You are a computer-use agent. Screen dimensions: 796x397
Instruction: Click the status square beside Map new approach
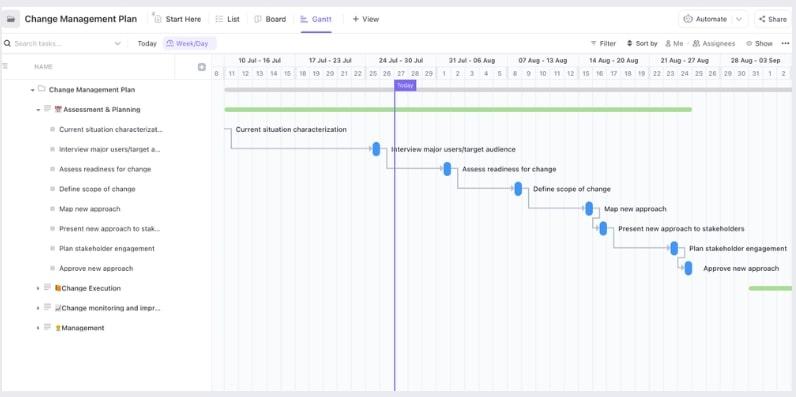[x=52, y=209]
